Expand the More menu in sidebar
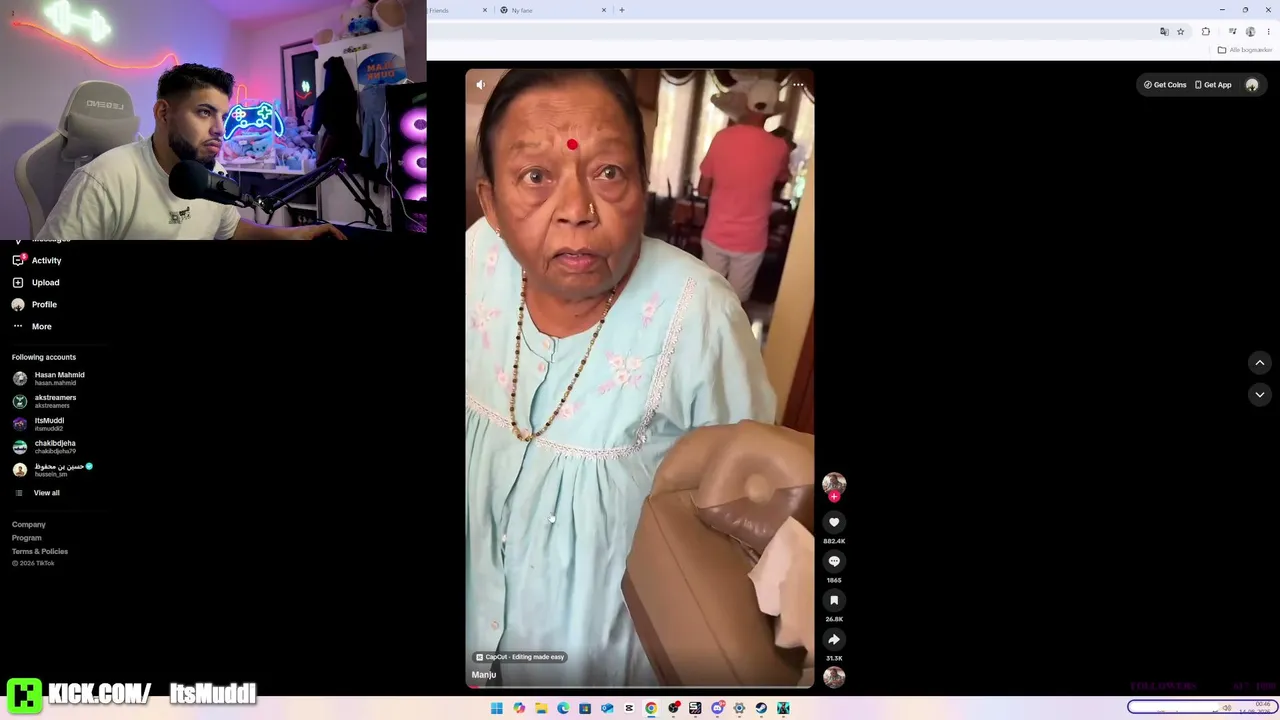This screenshot has width=1280, height=720. tap(32, 326)
